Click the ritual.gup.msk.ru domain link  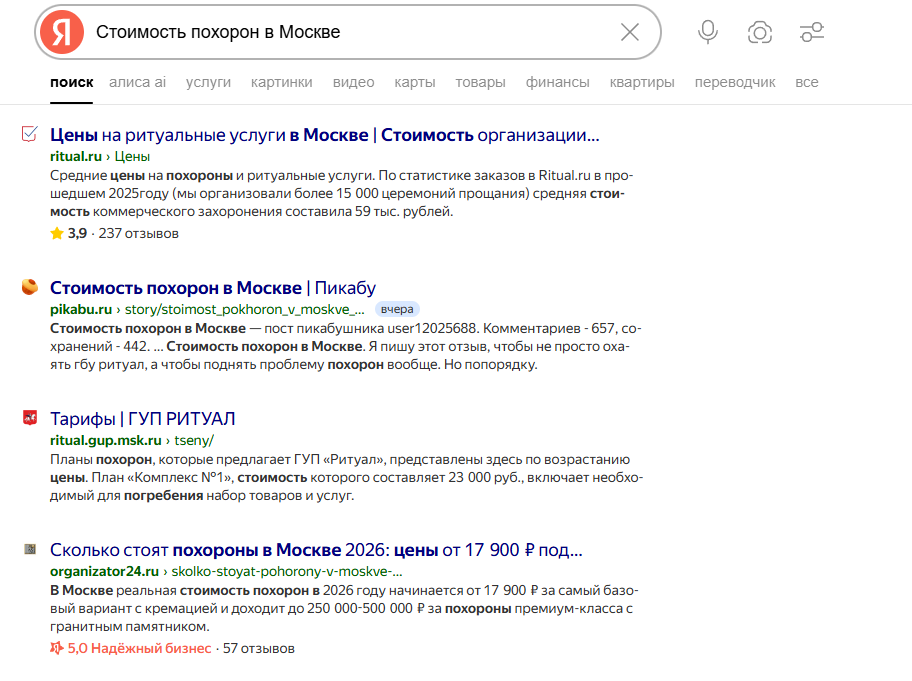pyautogui.click(x=106, y=440)
